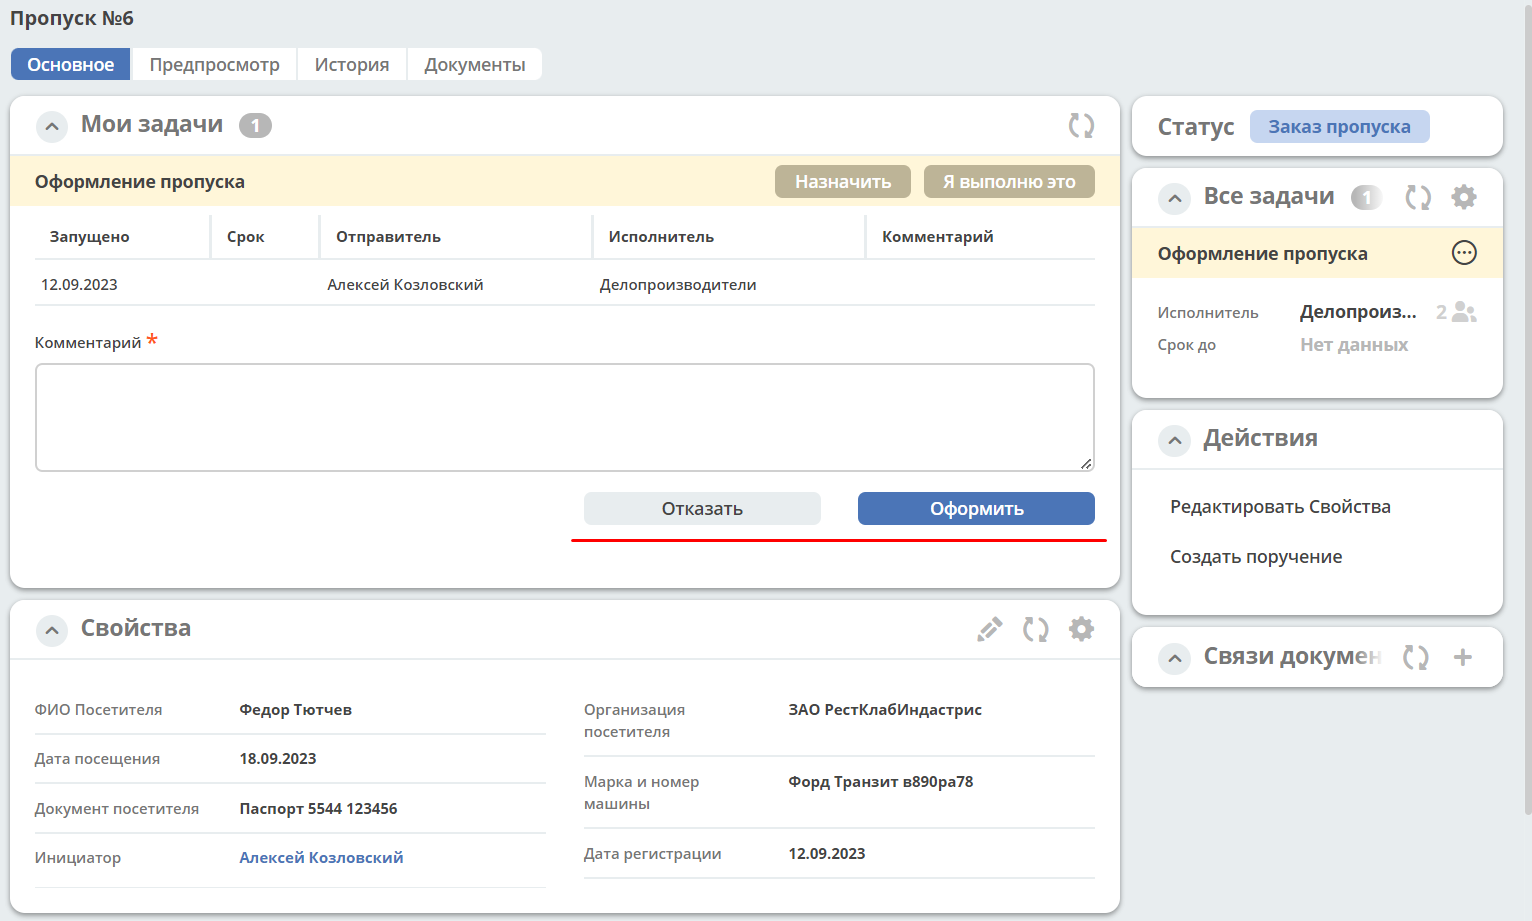Click the truncated Делопроиз... executor value
This screenshot has height=921, width=1532.
pos(1358,312)
